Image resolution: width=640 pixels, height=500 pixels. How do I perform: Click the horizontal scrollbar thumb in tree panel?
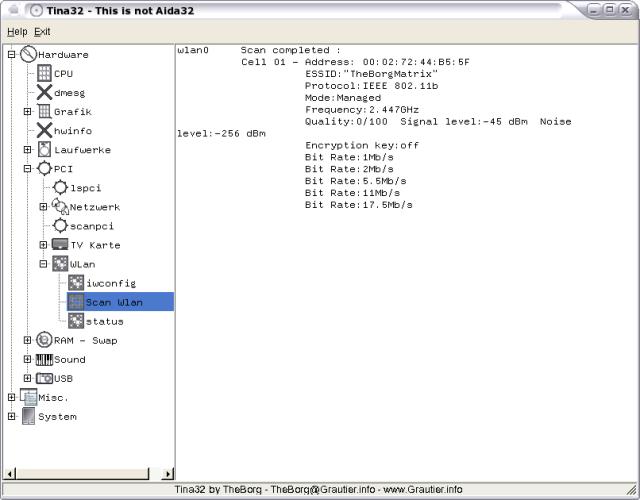tap(82, 473)
